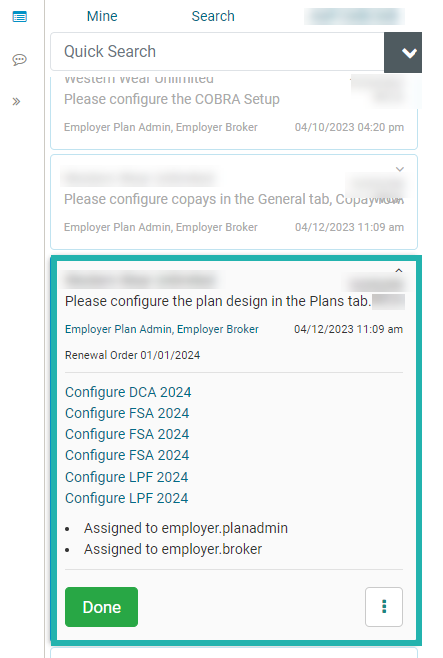Open the first Configure FSA 2024 link
The image size is (443, 658).
coord(127,413)
